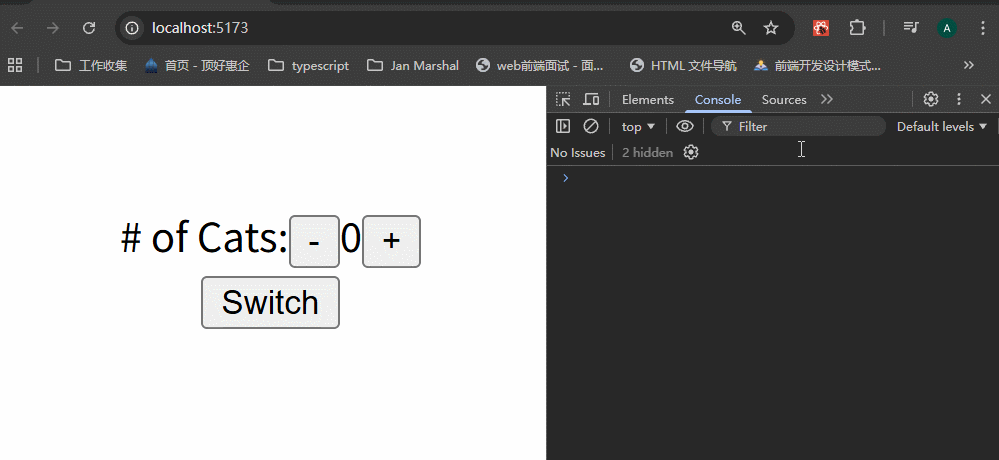
Task: Expand the hidden bookmarks overflow chevron
Action: (968, 65)
